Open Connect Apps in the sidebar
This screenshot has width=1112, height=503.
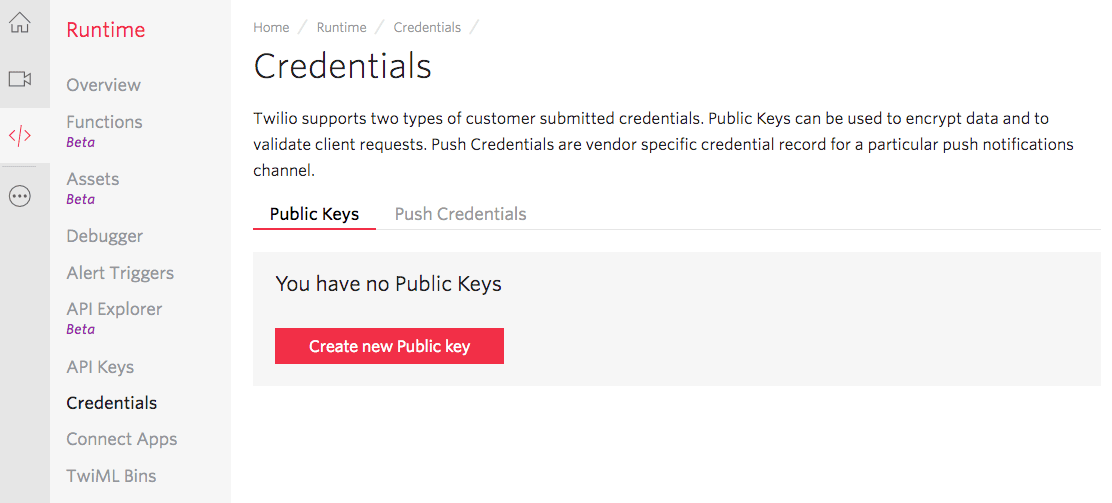[121, 439]
